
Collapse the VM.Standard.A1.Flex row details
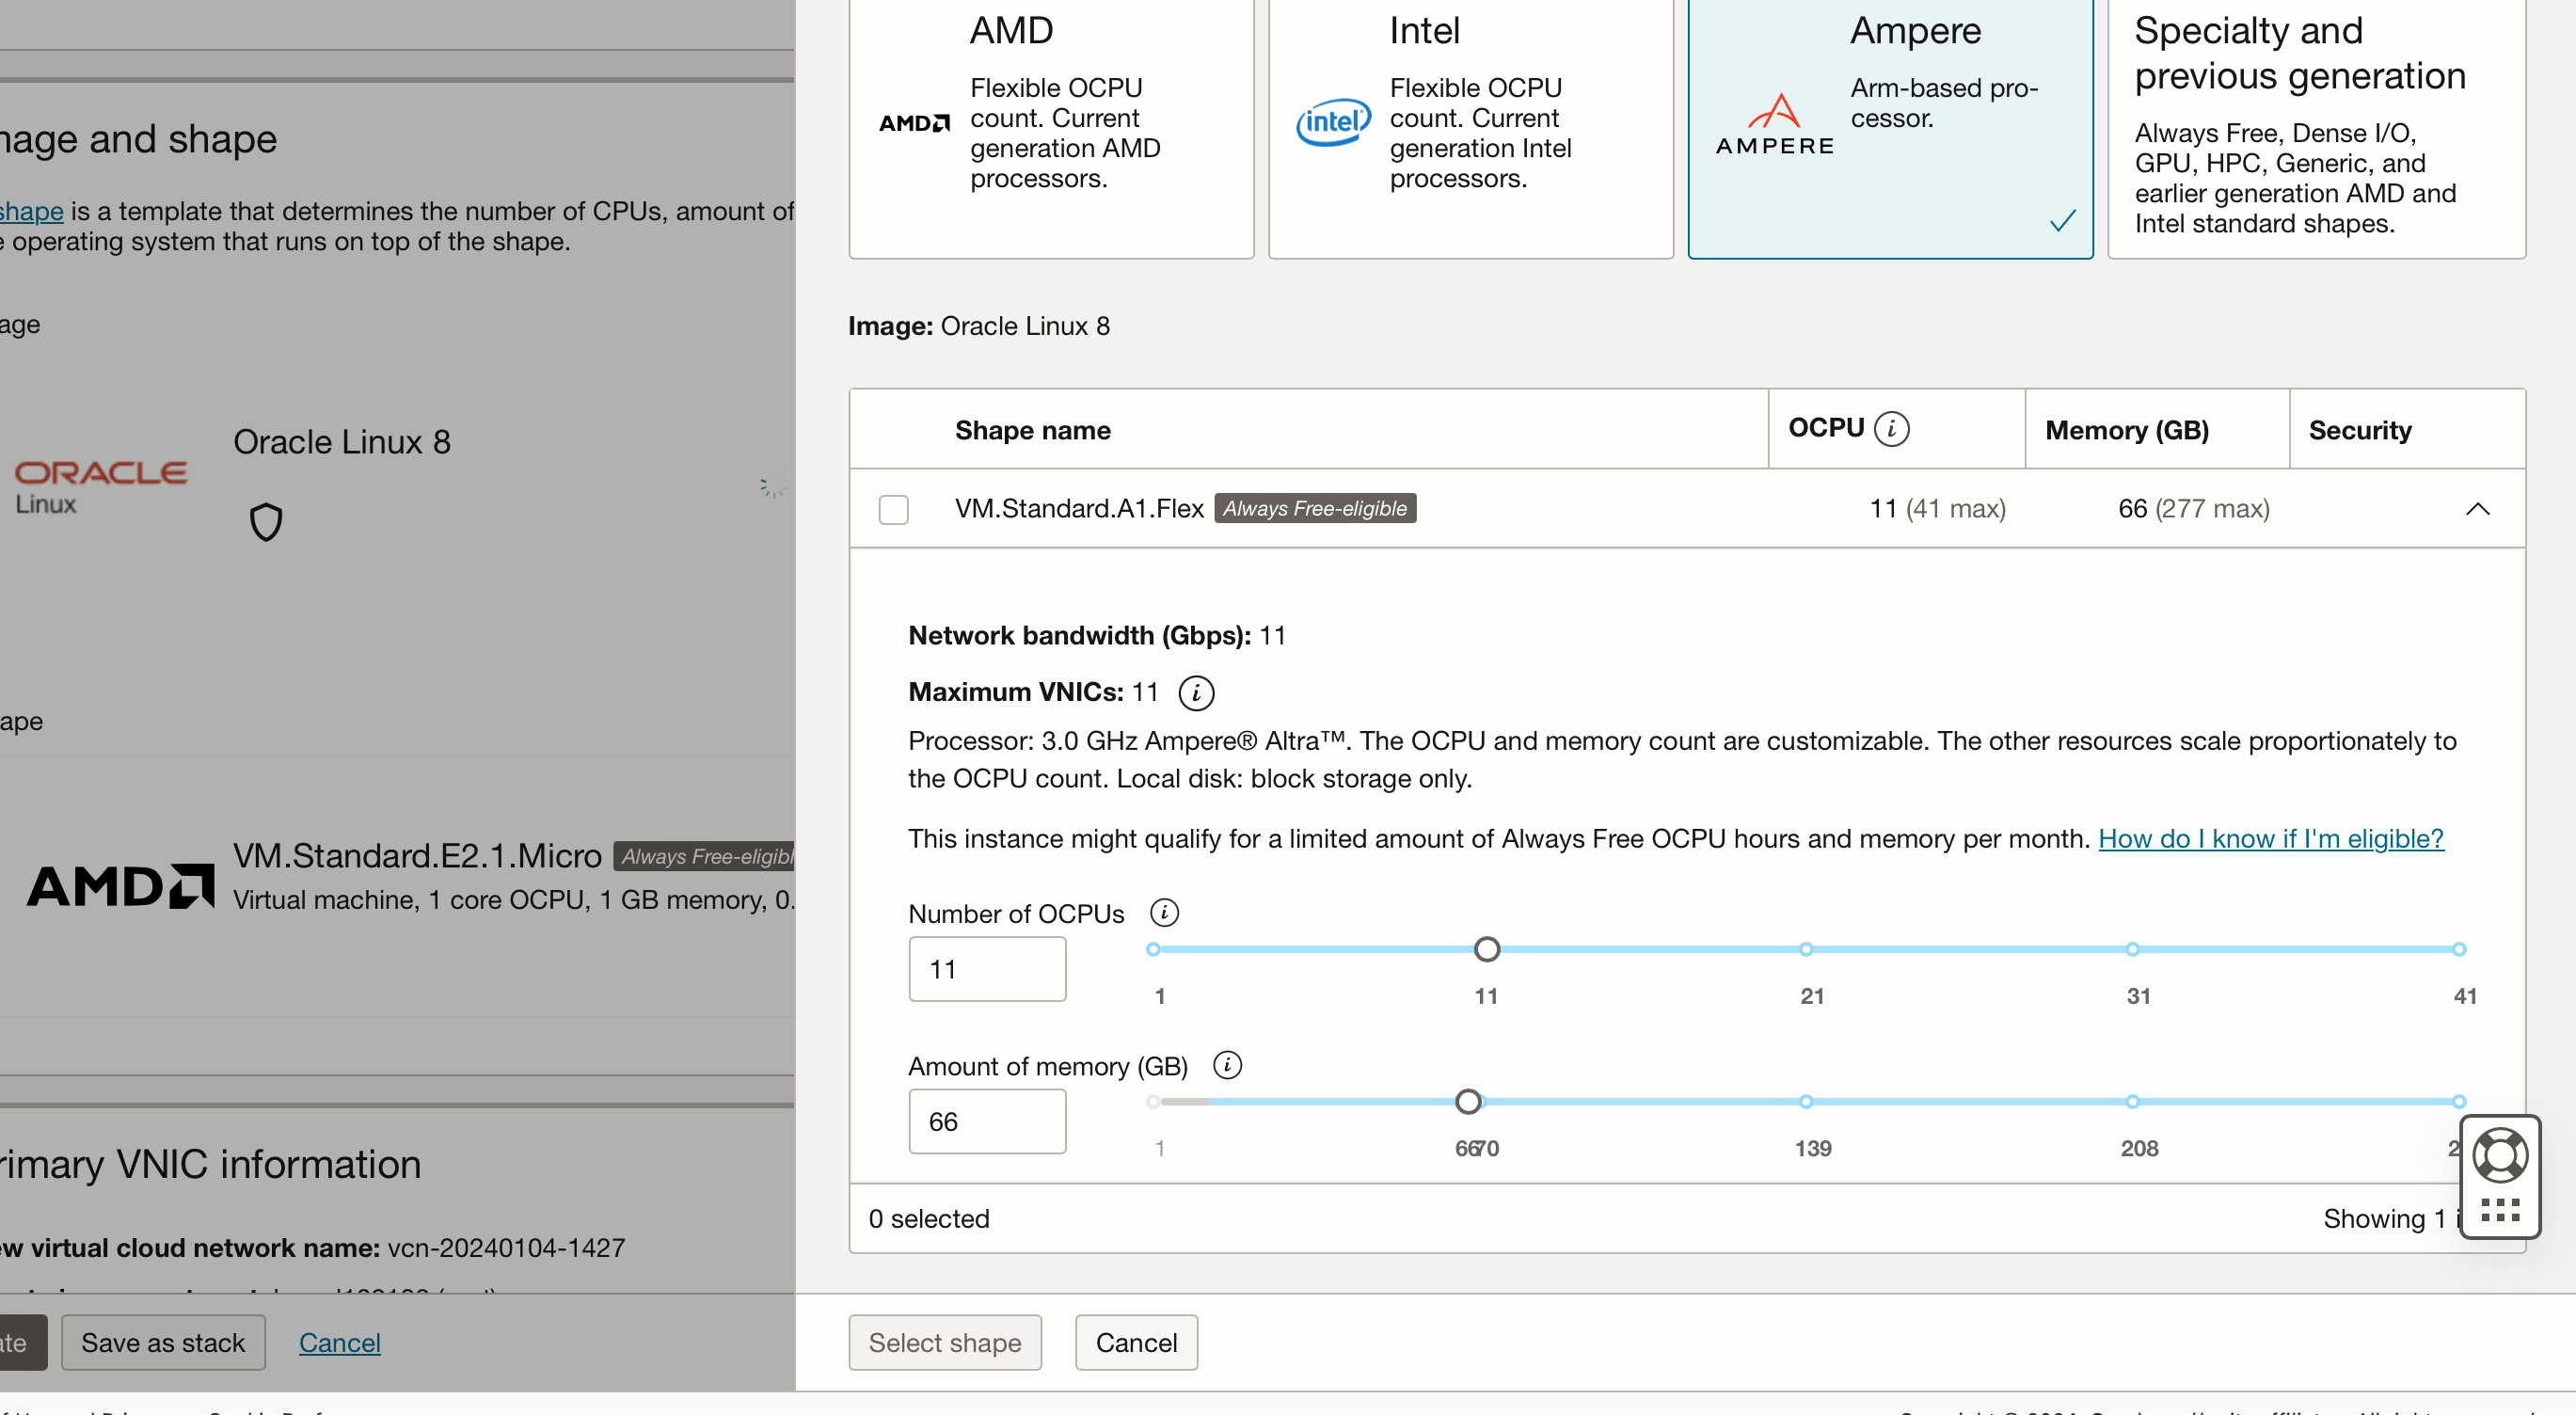(2477, 509)
